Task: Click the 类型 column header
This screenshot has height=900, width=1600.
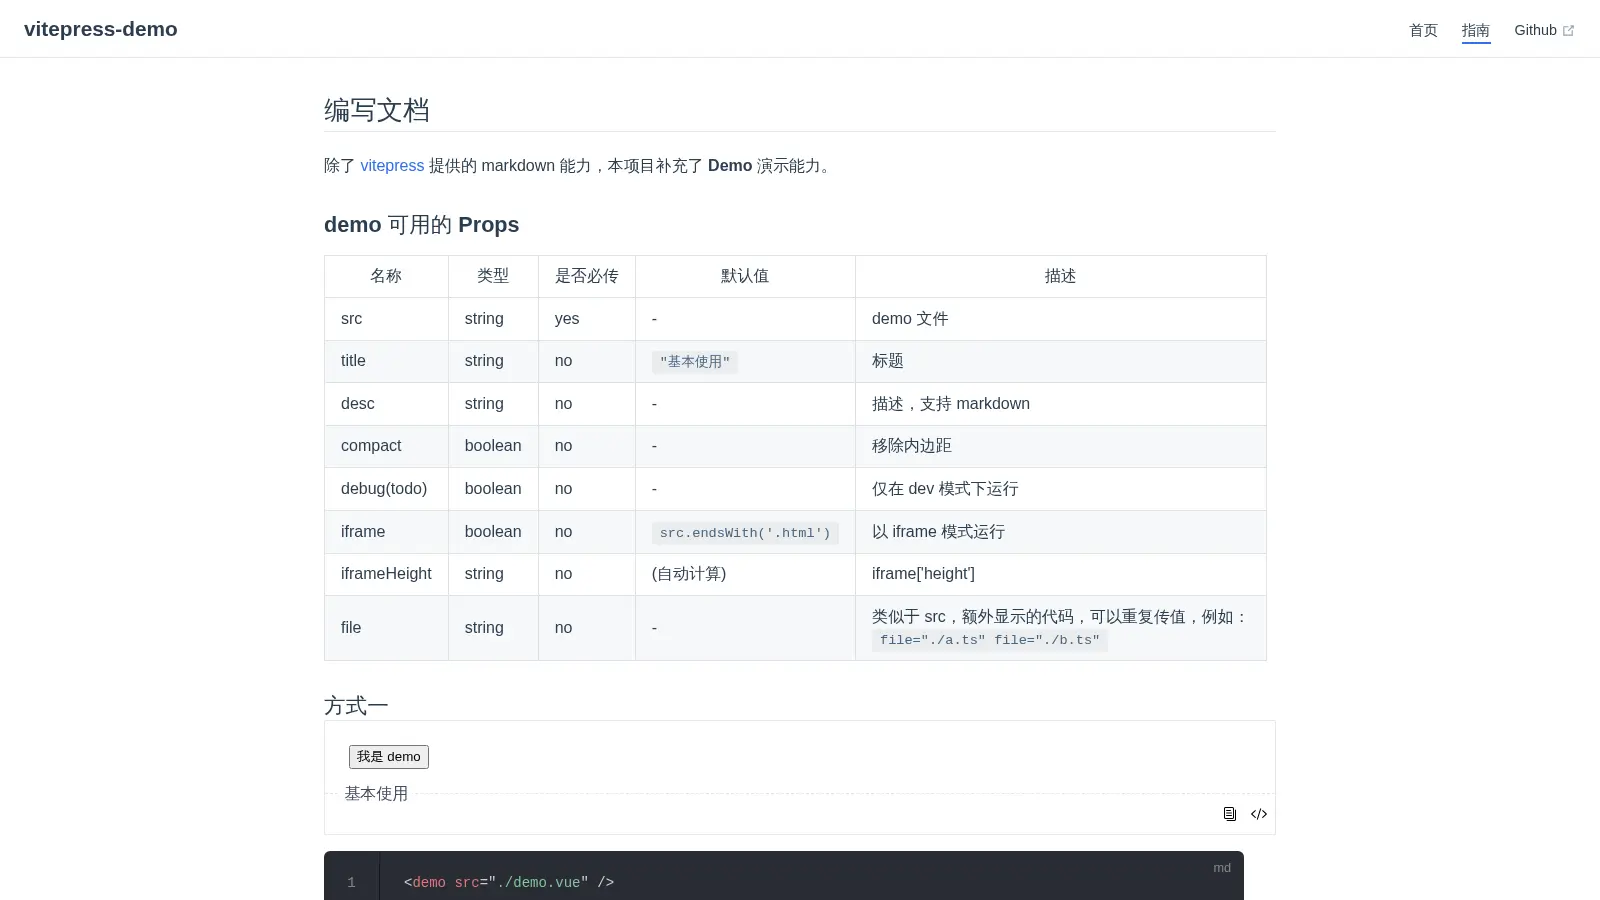Action: tap(493, 276)
